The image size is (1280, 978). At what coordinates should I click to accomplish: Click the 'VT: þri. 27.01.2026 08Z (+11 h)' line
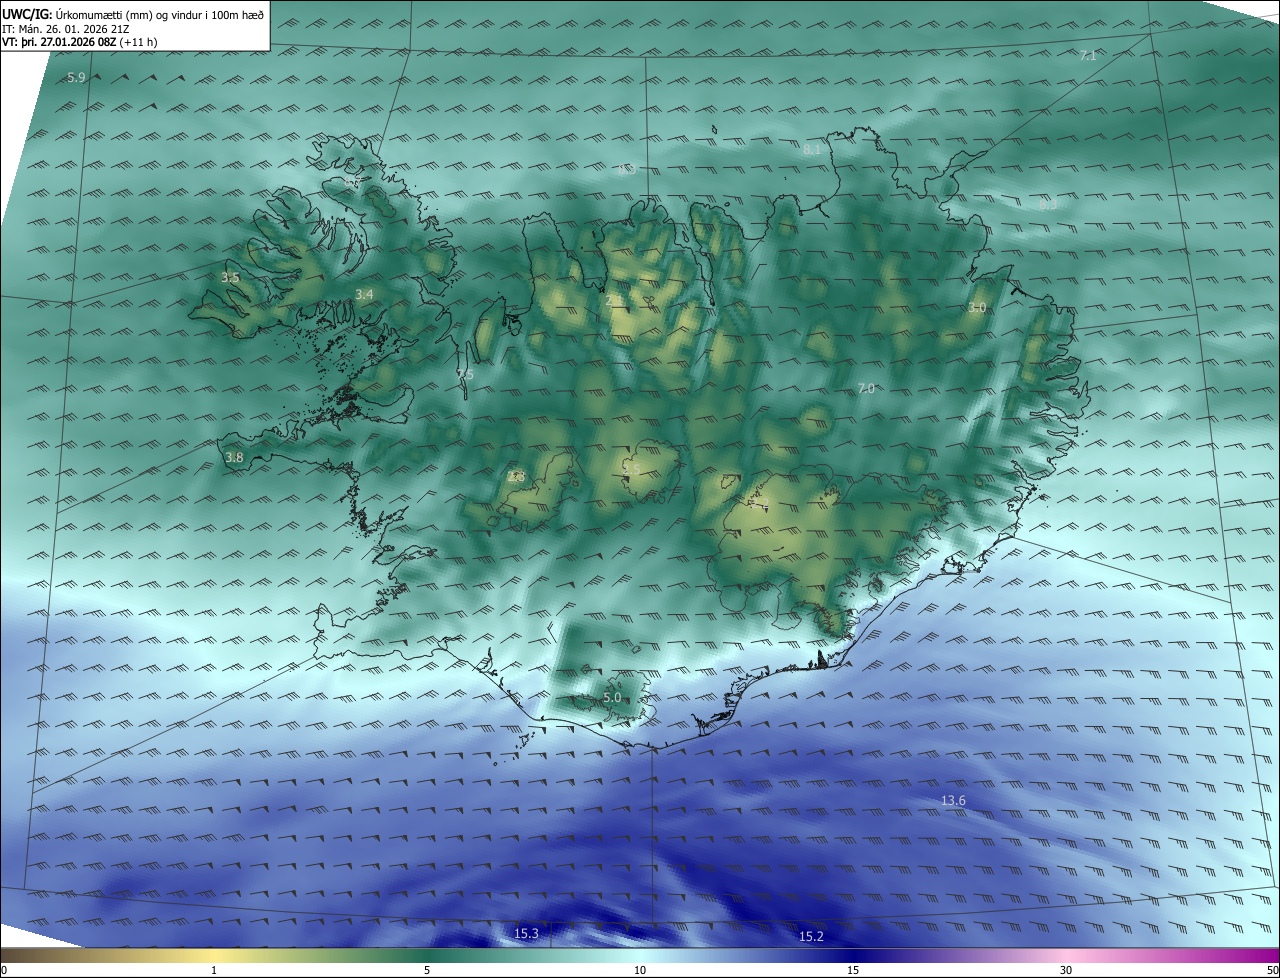[79, 42]
